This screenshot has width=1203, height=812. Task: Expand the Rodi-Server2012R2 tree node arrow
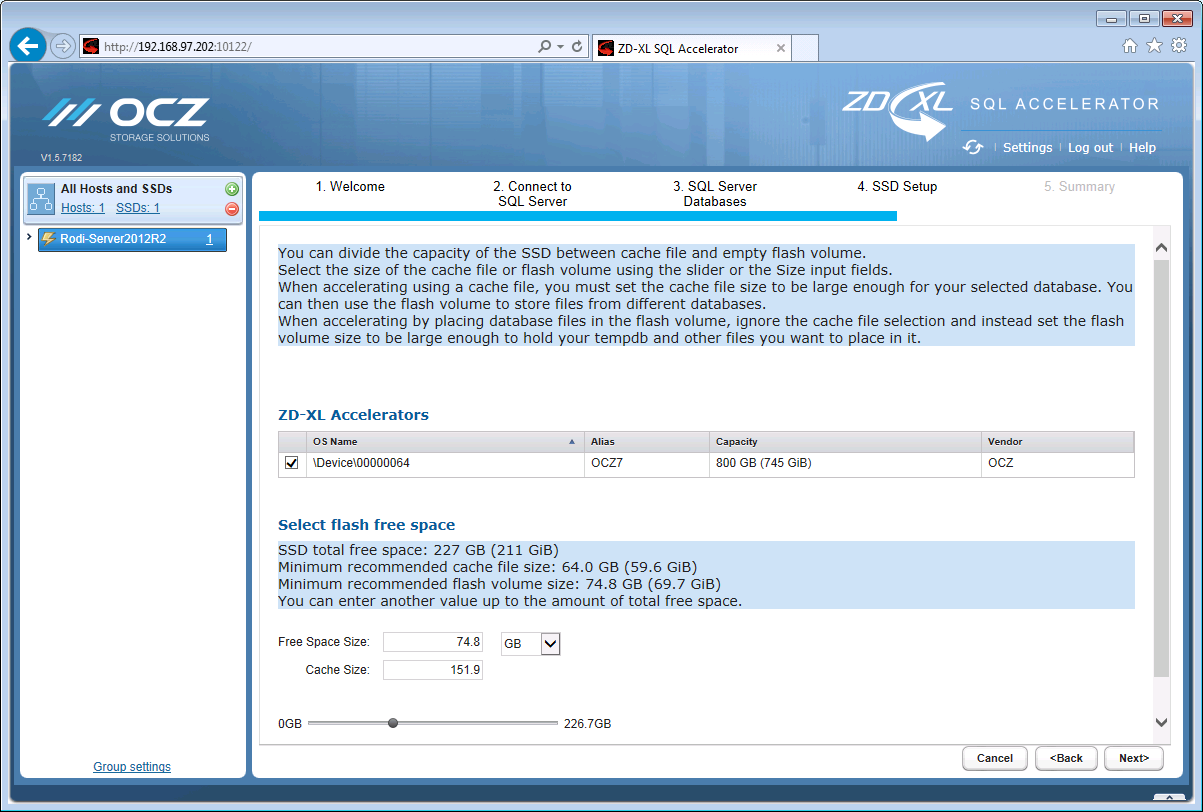point(29,237)
